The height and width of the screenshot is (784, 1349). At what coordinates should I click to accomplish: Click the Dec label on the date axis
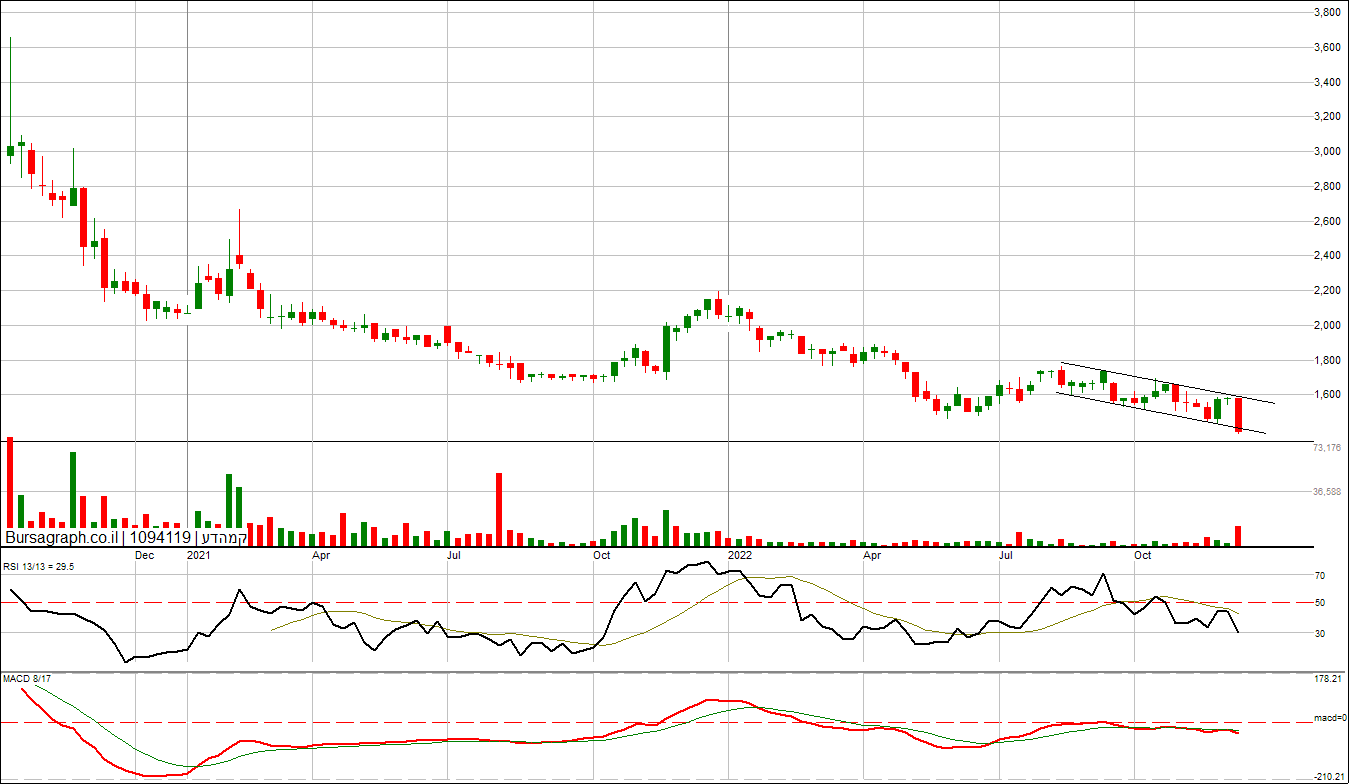coord(144,554)
